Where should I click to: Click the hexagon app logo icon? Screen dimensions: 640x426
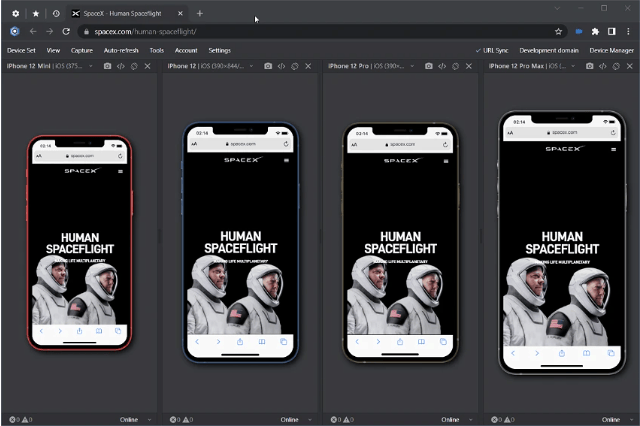point(15,31)
